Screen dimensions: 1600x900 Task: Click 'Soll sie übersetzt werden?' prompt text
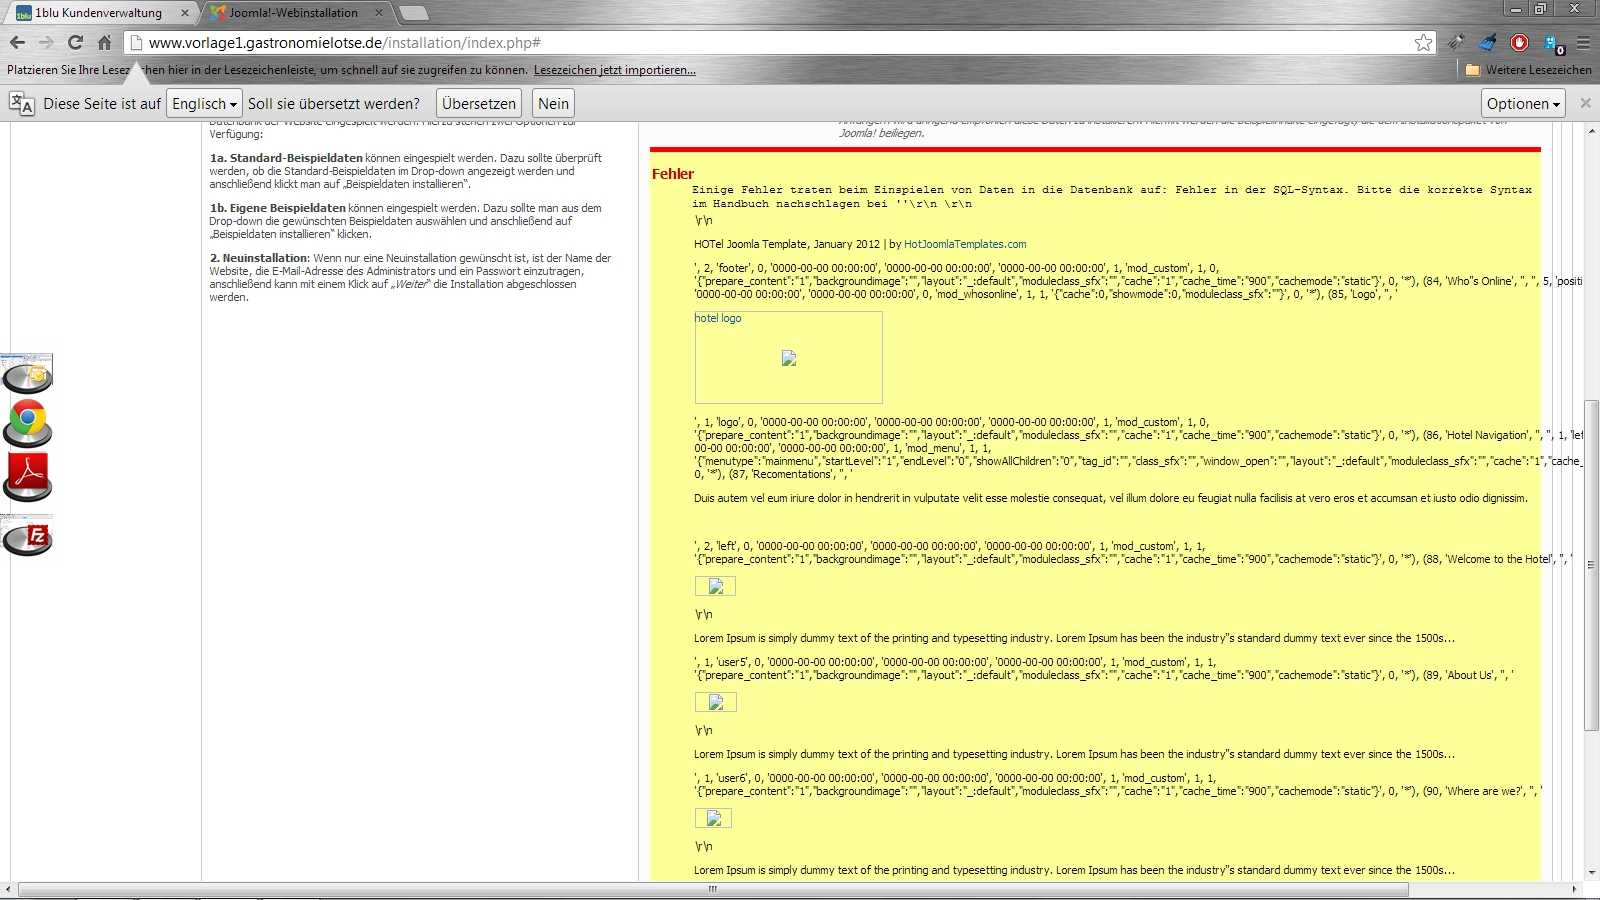point(334,103)
